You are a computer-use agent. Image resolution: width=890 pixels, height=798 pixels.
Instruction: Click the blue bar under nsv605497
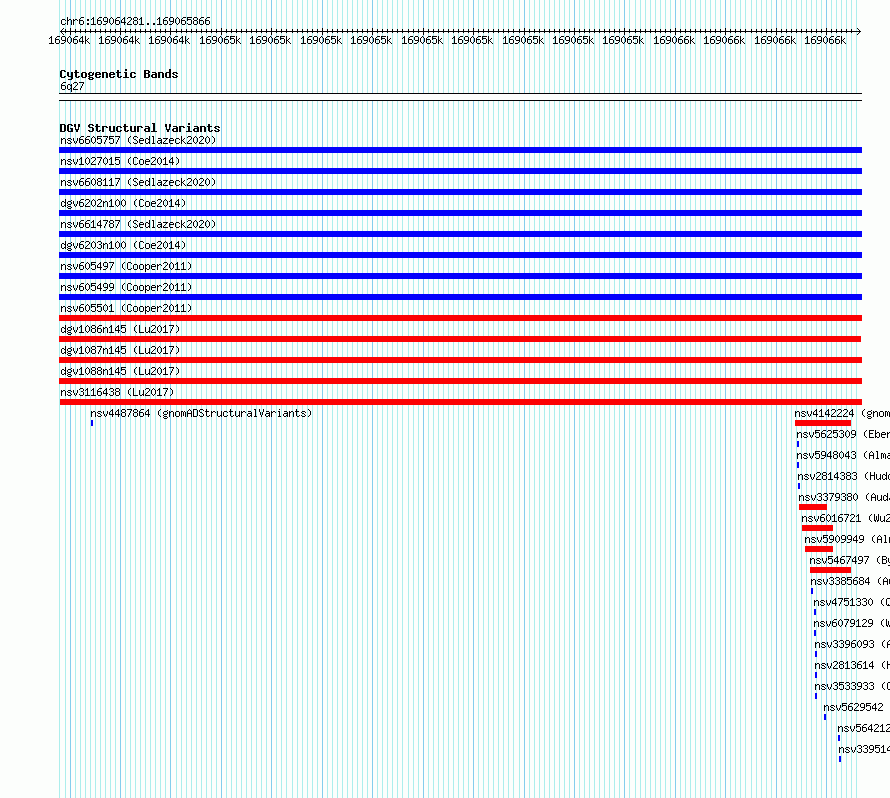460,276
